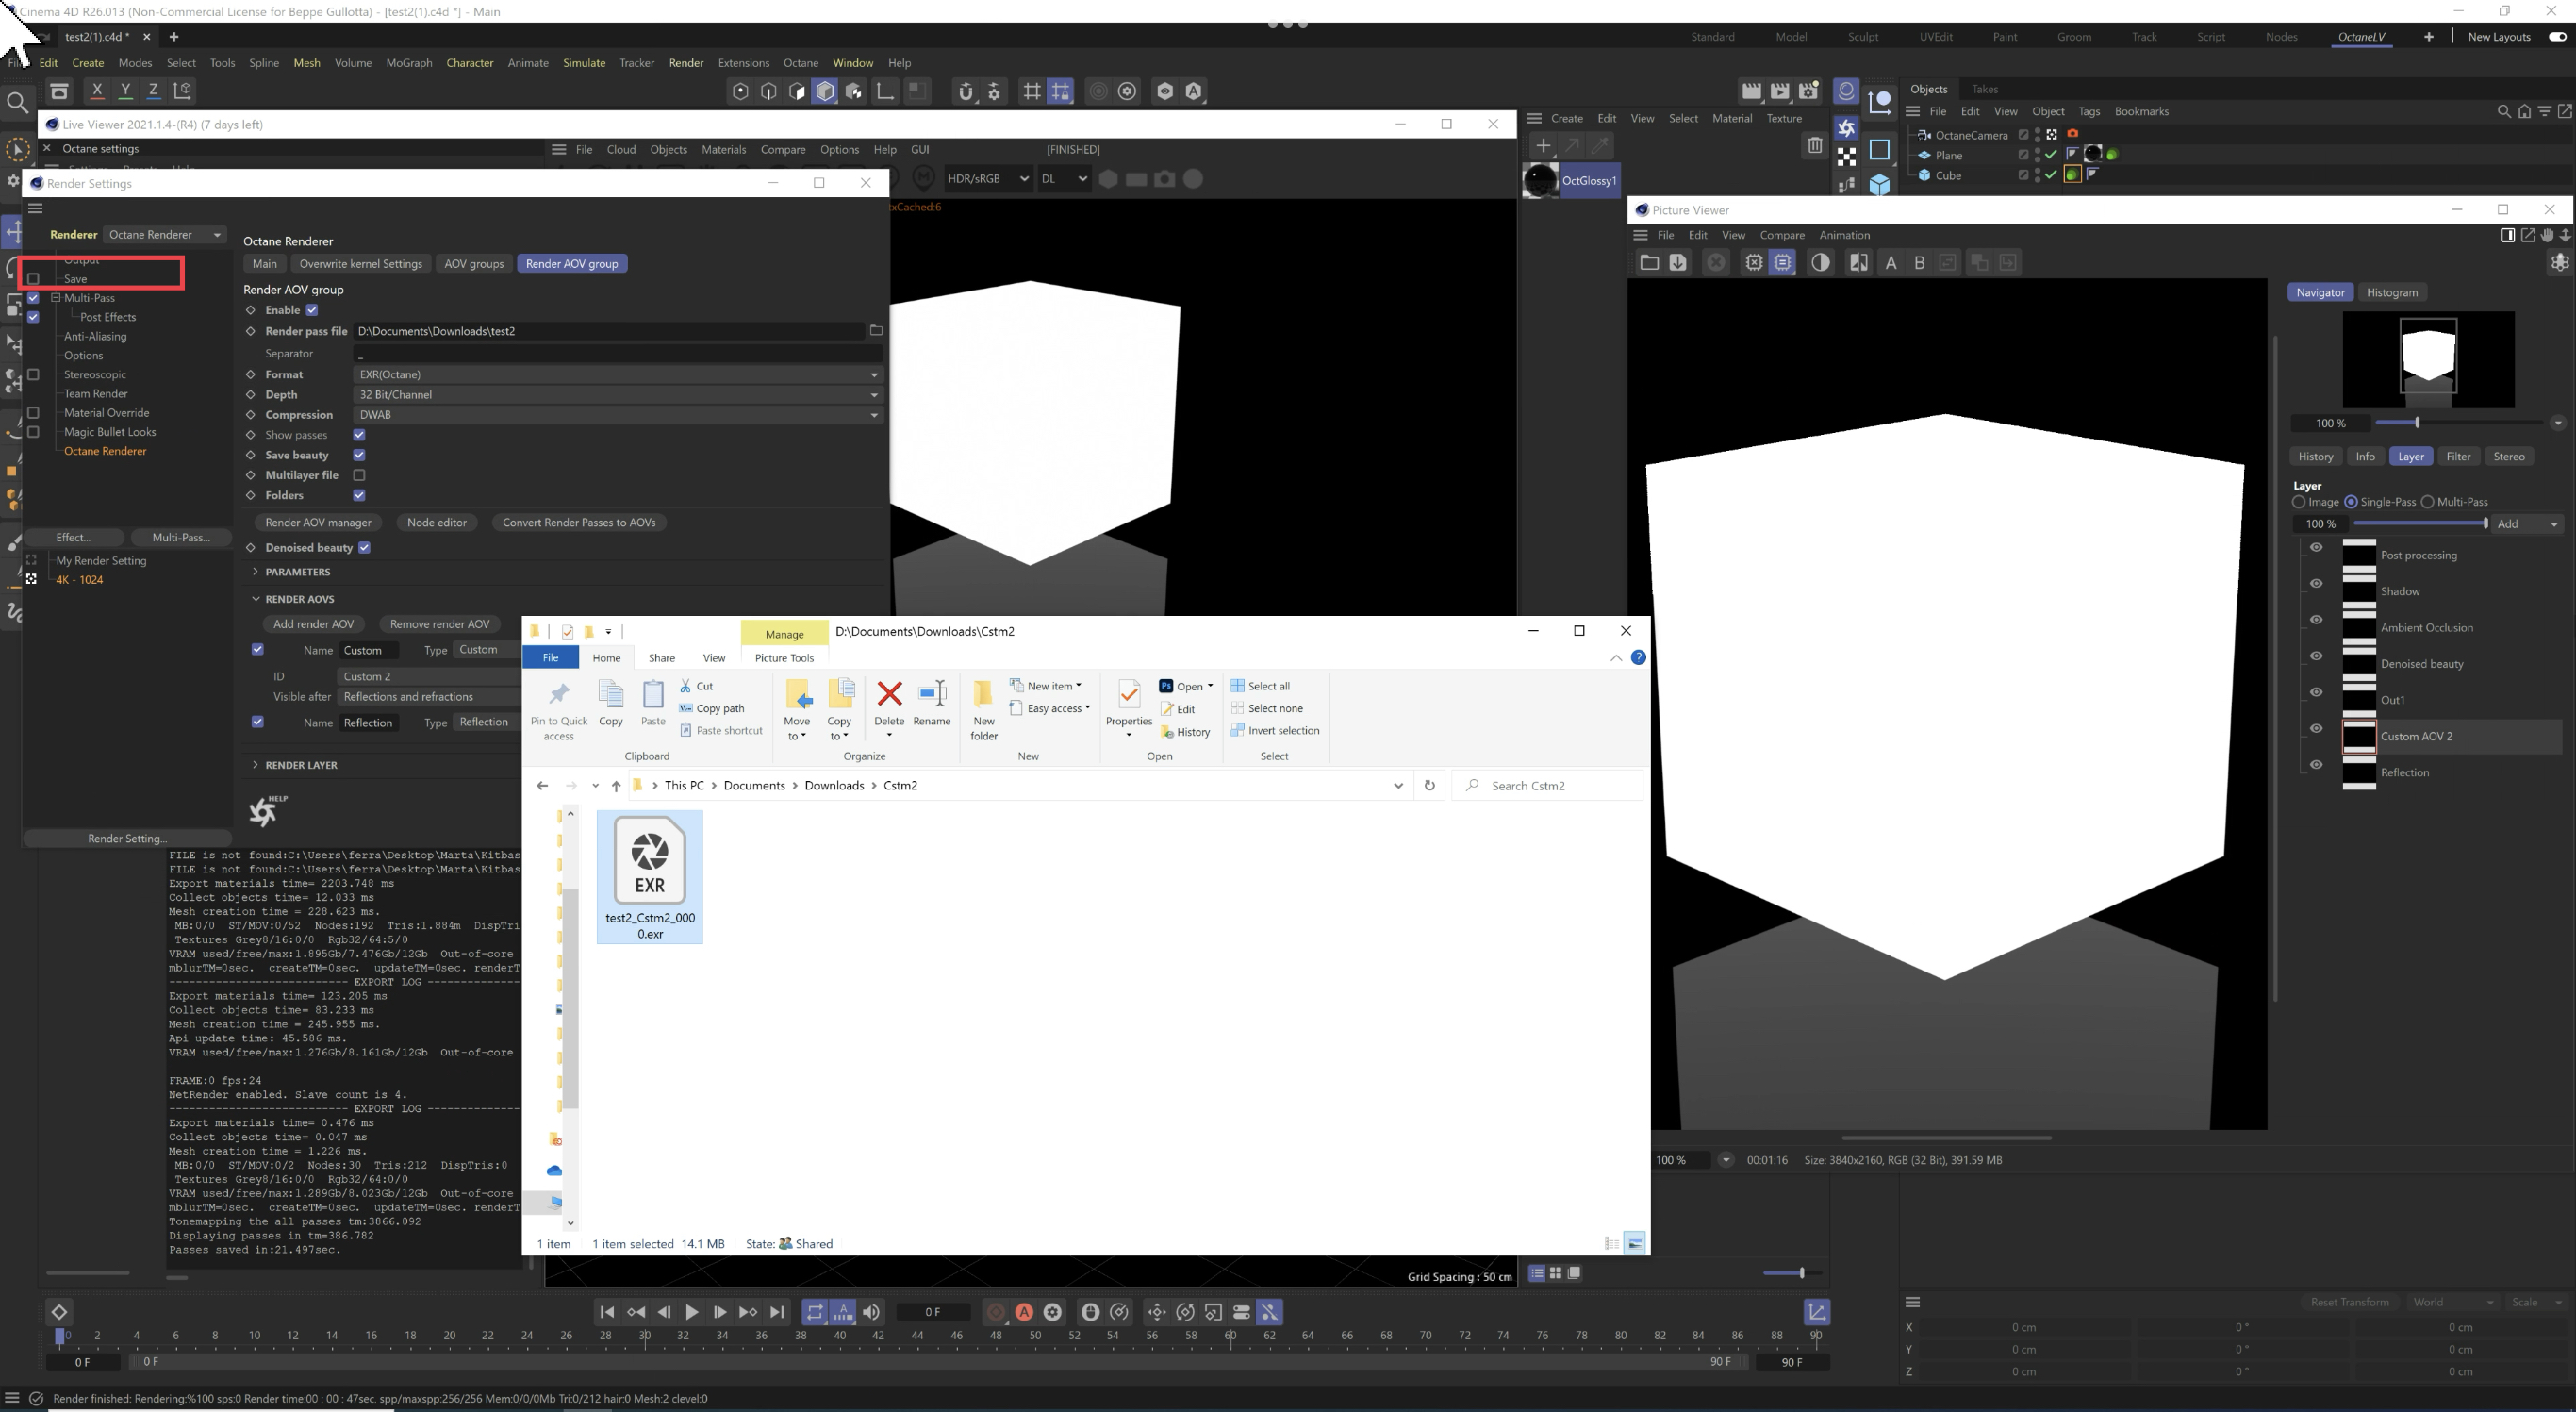The width and height of the screenshot is (2576, 1412).
Task: Open the folder browse icon for Render pass file
Action: [x=876, y=331]
